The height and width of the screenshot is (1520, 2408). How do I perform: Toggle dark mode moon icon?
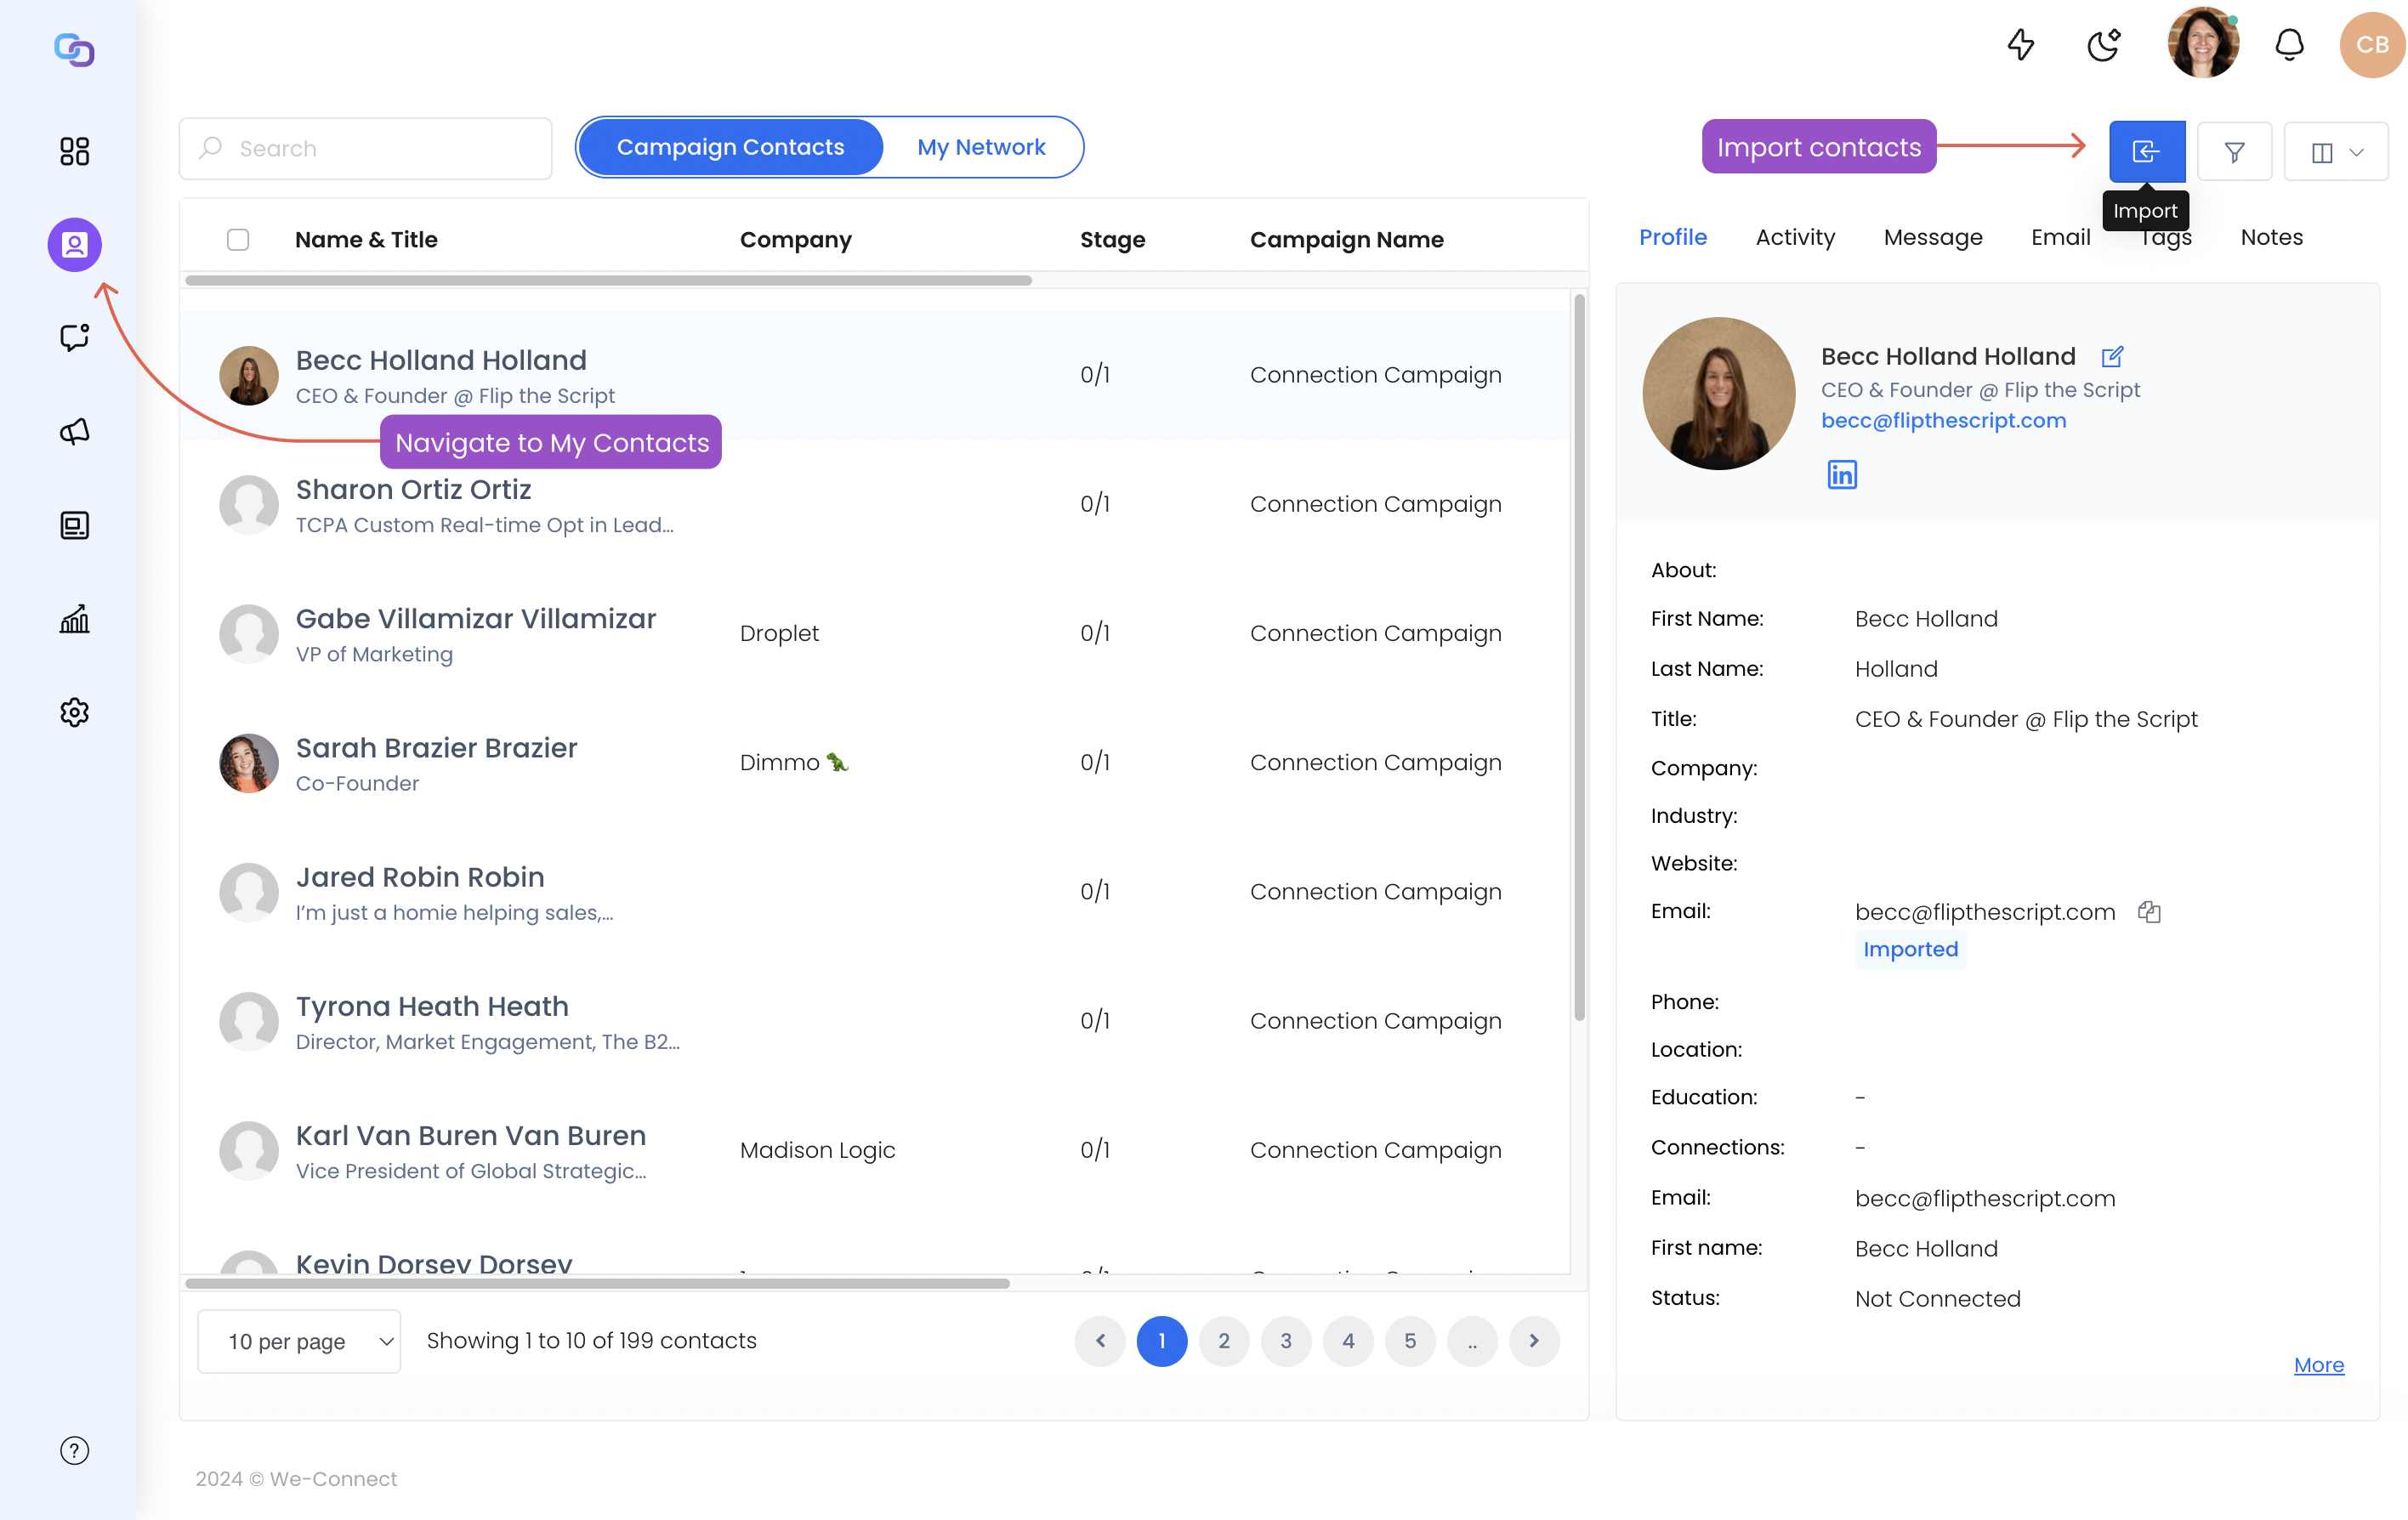click(x=2103, y=45)
